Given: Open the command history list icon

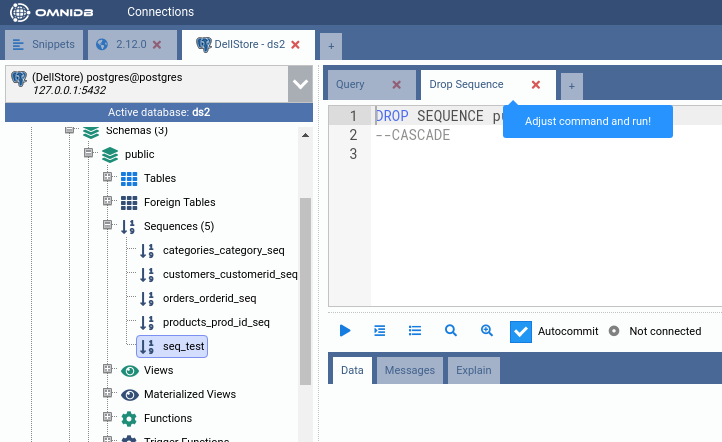Looking at the screenshot, I should (415, 331).
